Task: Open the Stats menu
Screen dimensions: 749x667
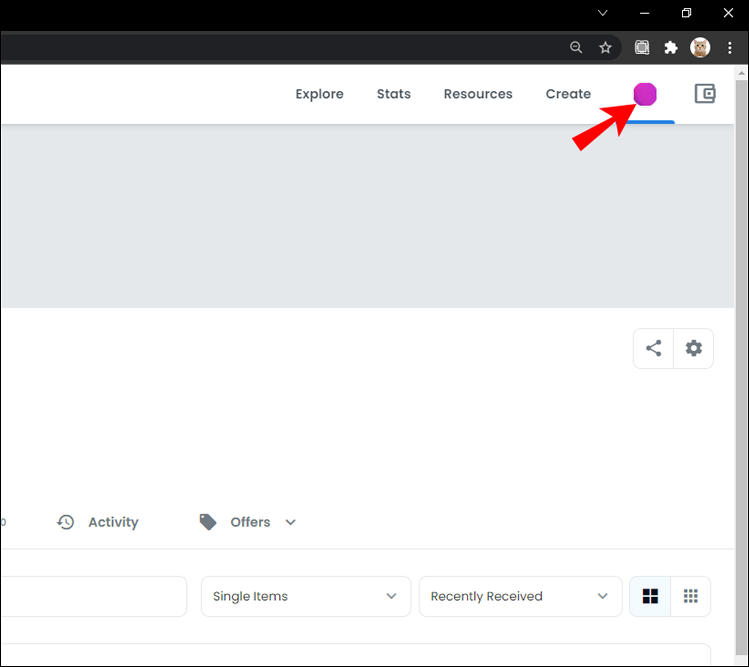Action: point(394,94)
